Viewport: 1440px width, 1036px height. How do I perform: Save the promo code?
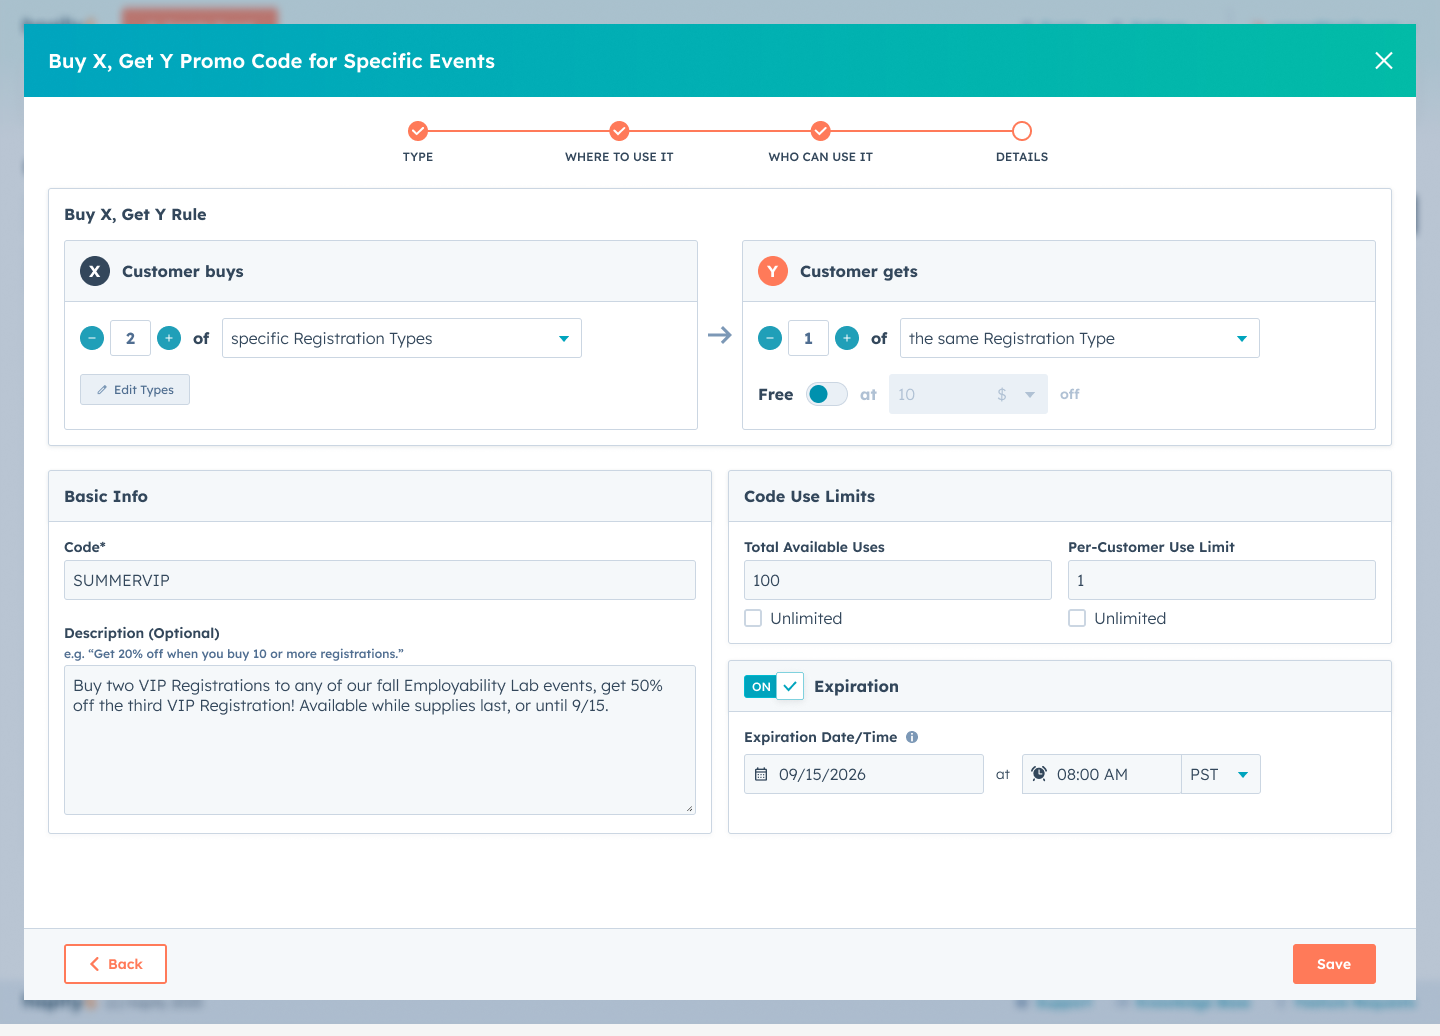[1334, 964]
